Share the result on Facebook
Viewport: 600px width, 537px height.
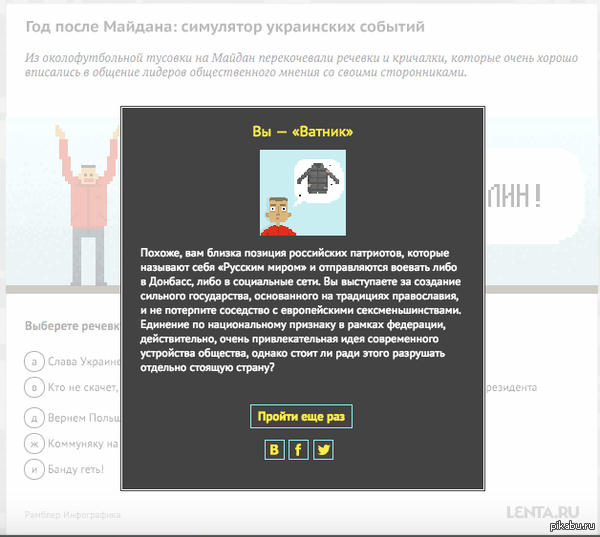[x=299, y=450]
